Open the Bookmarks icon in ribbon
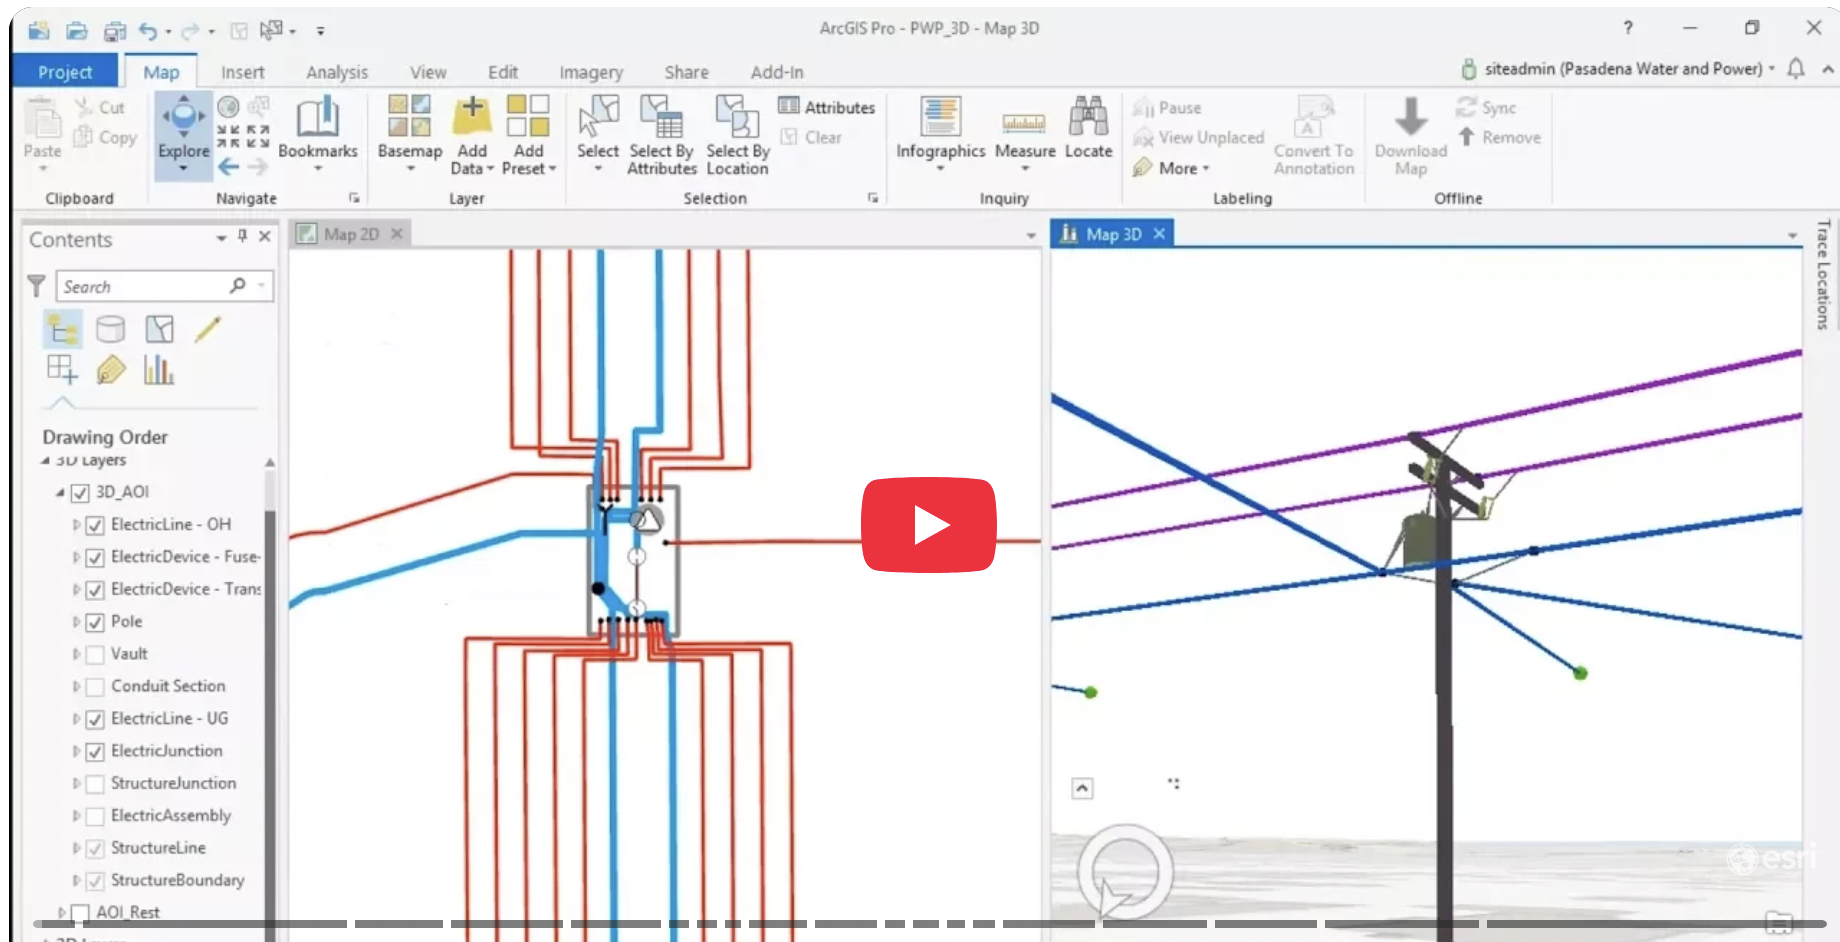This screenshot has width=1840, height=942. (x=317, y=118)
